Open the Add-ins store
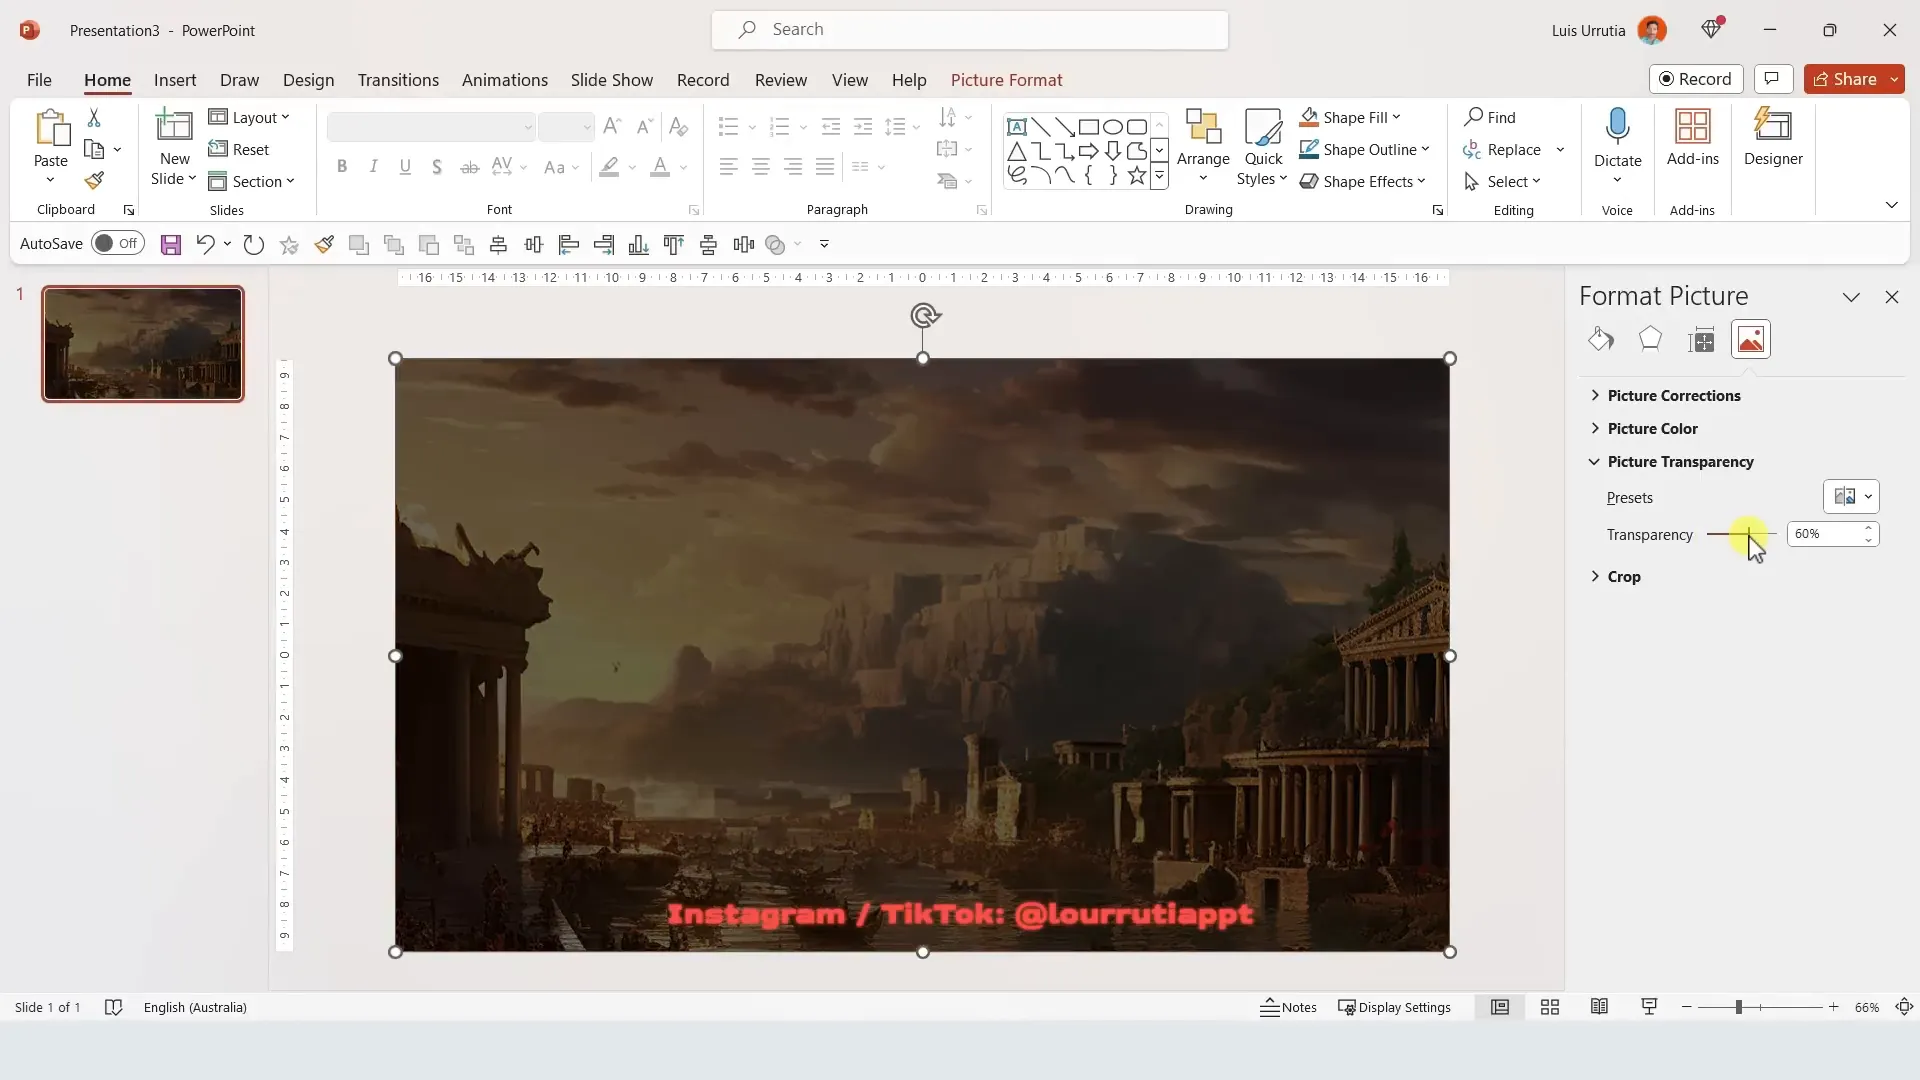1920x1080 pixels. click(1692, 138)
